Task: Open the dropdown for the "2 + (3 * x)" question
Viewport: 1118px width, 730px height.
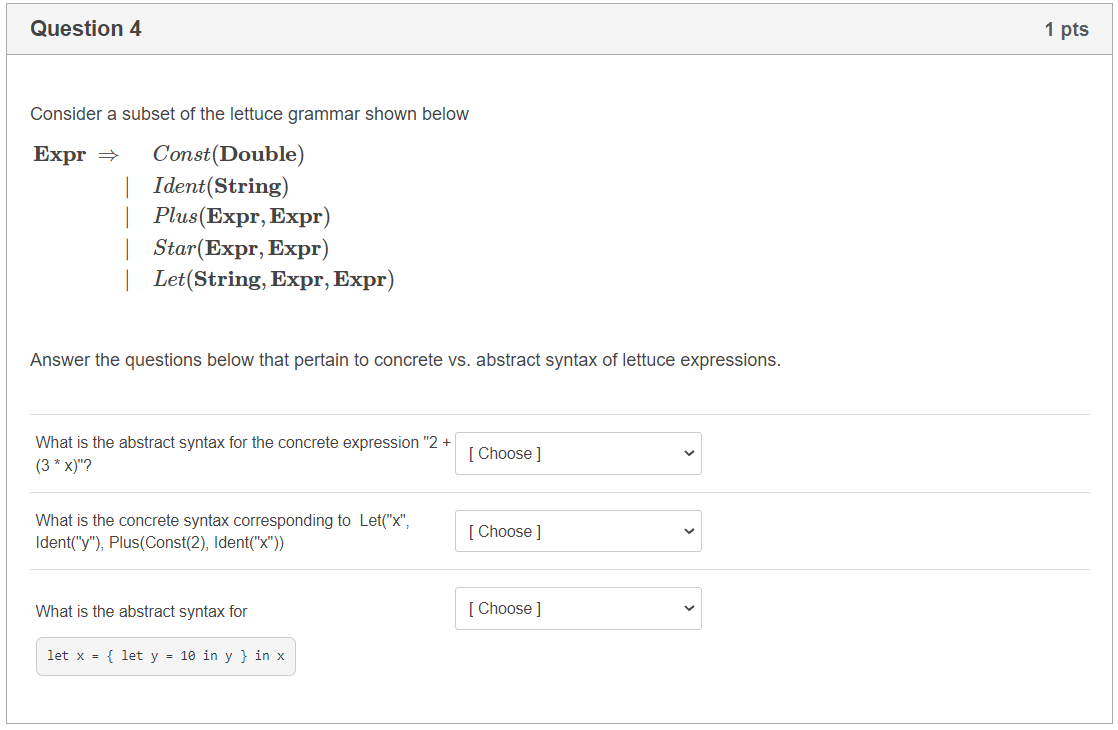Action: tap(577, 454)
